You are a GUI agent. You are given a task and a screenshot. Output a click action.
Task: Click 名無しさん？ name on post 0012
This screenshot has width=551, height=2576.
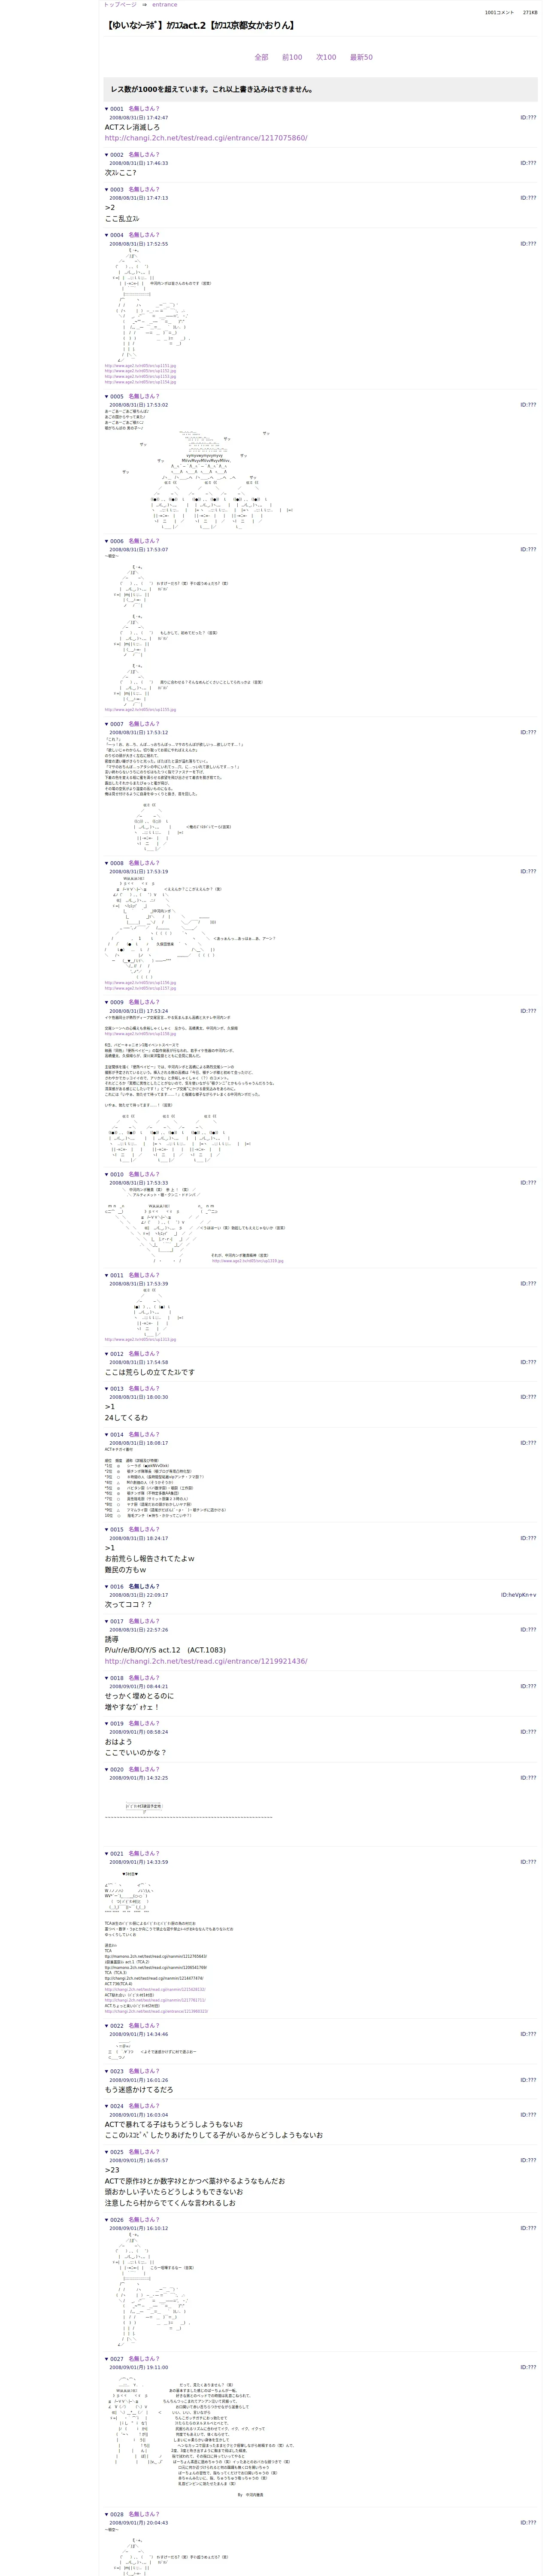pyautogui.click(x=144, y=1354)
